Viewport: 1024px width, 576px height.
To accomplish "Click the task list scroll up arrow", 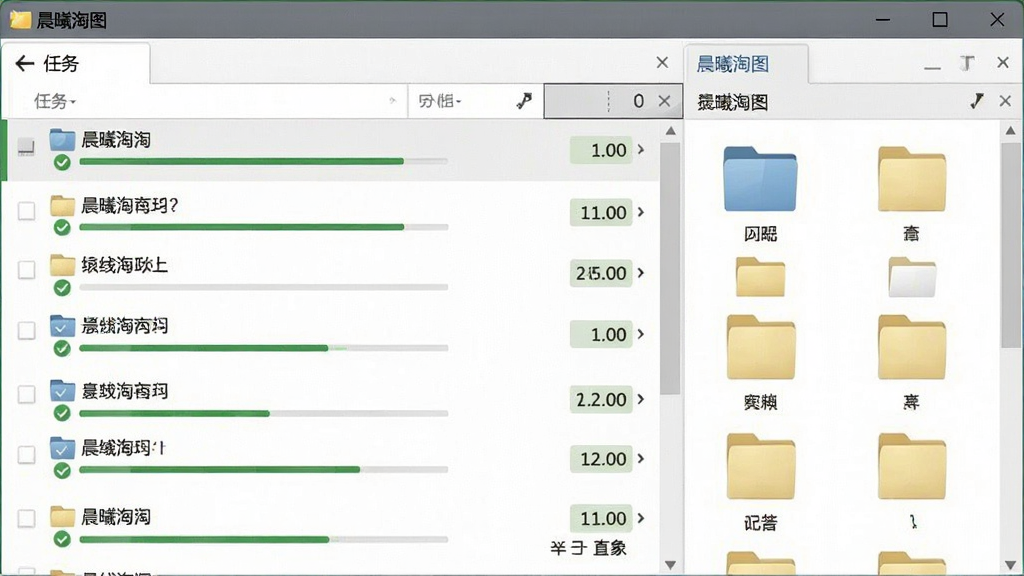I will point(671,131).
